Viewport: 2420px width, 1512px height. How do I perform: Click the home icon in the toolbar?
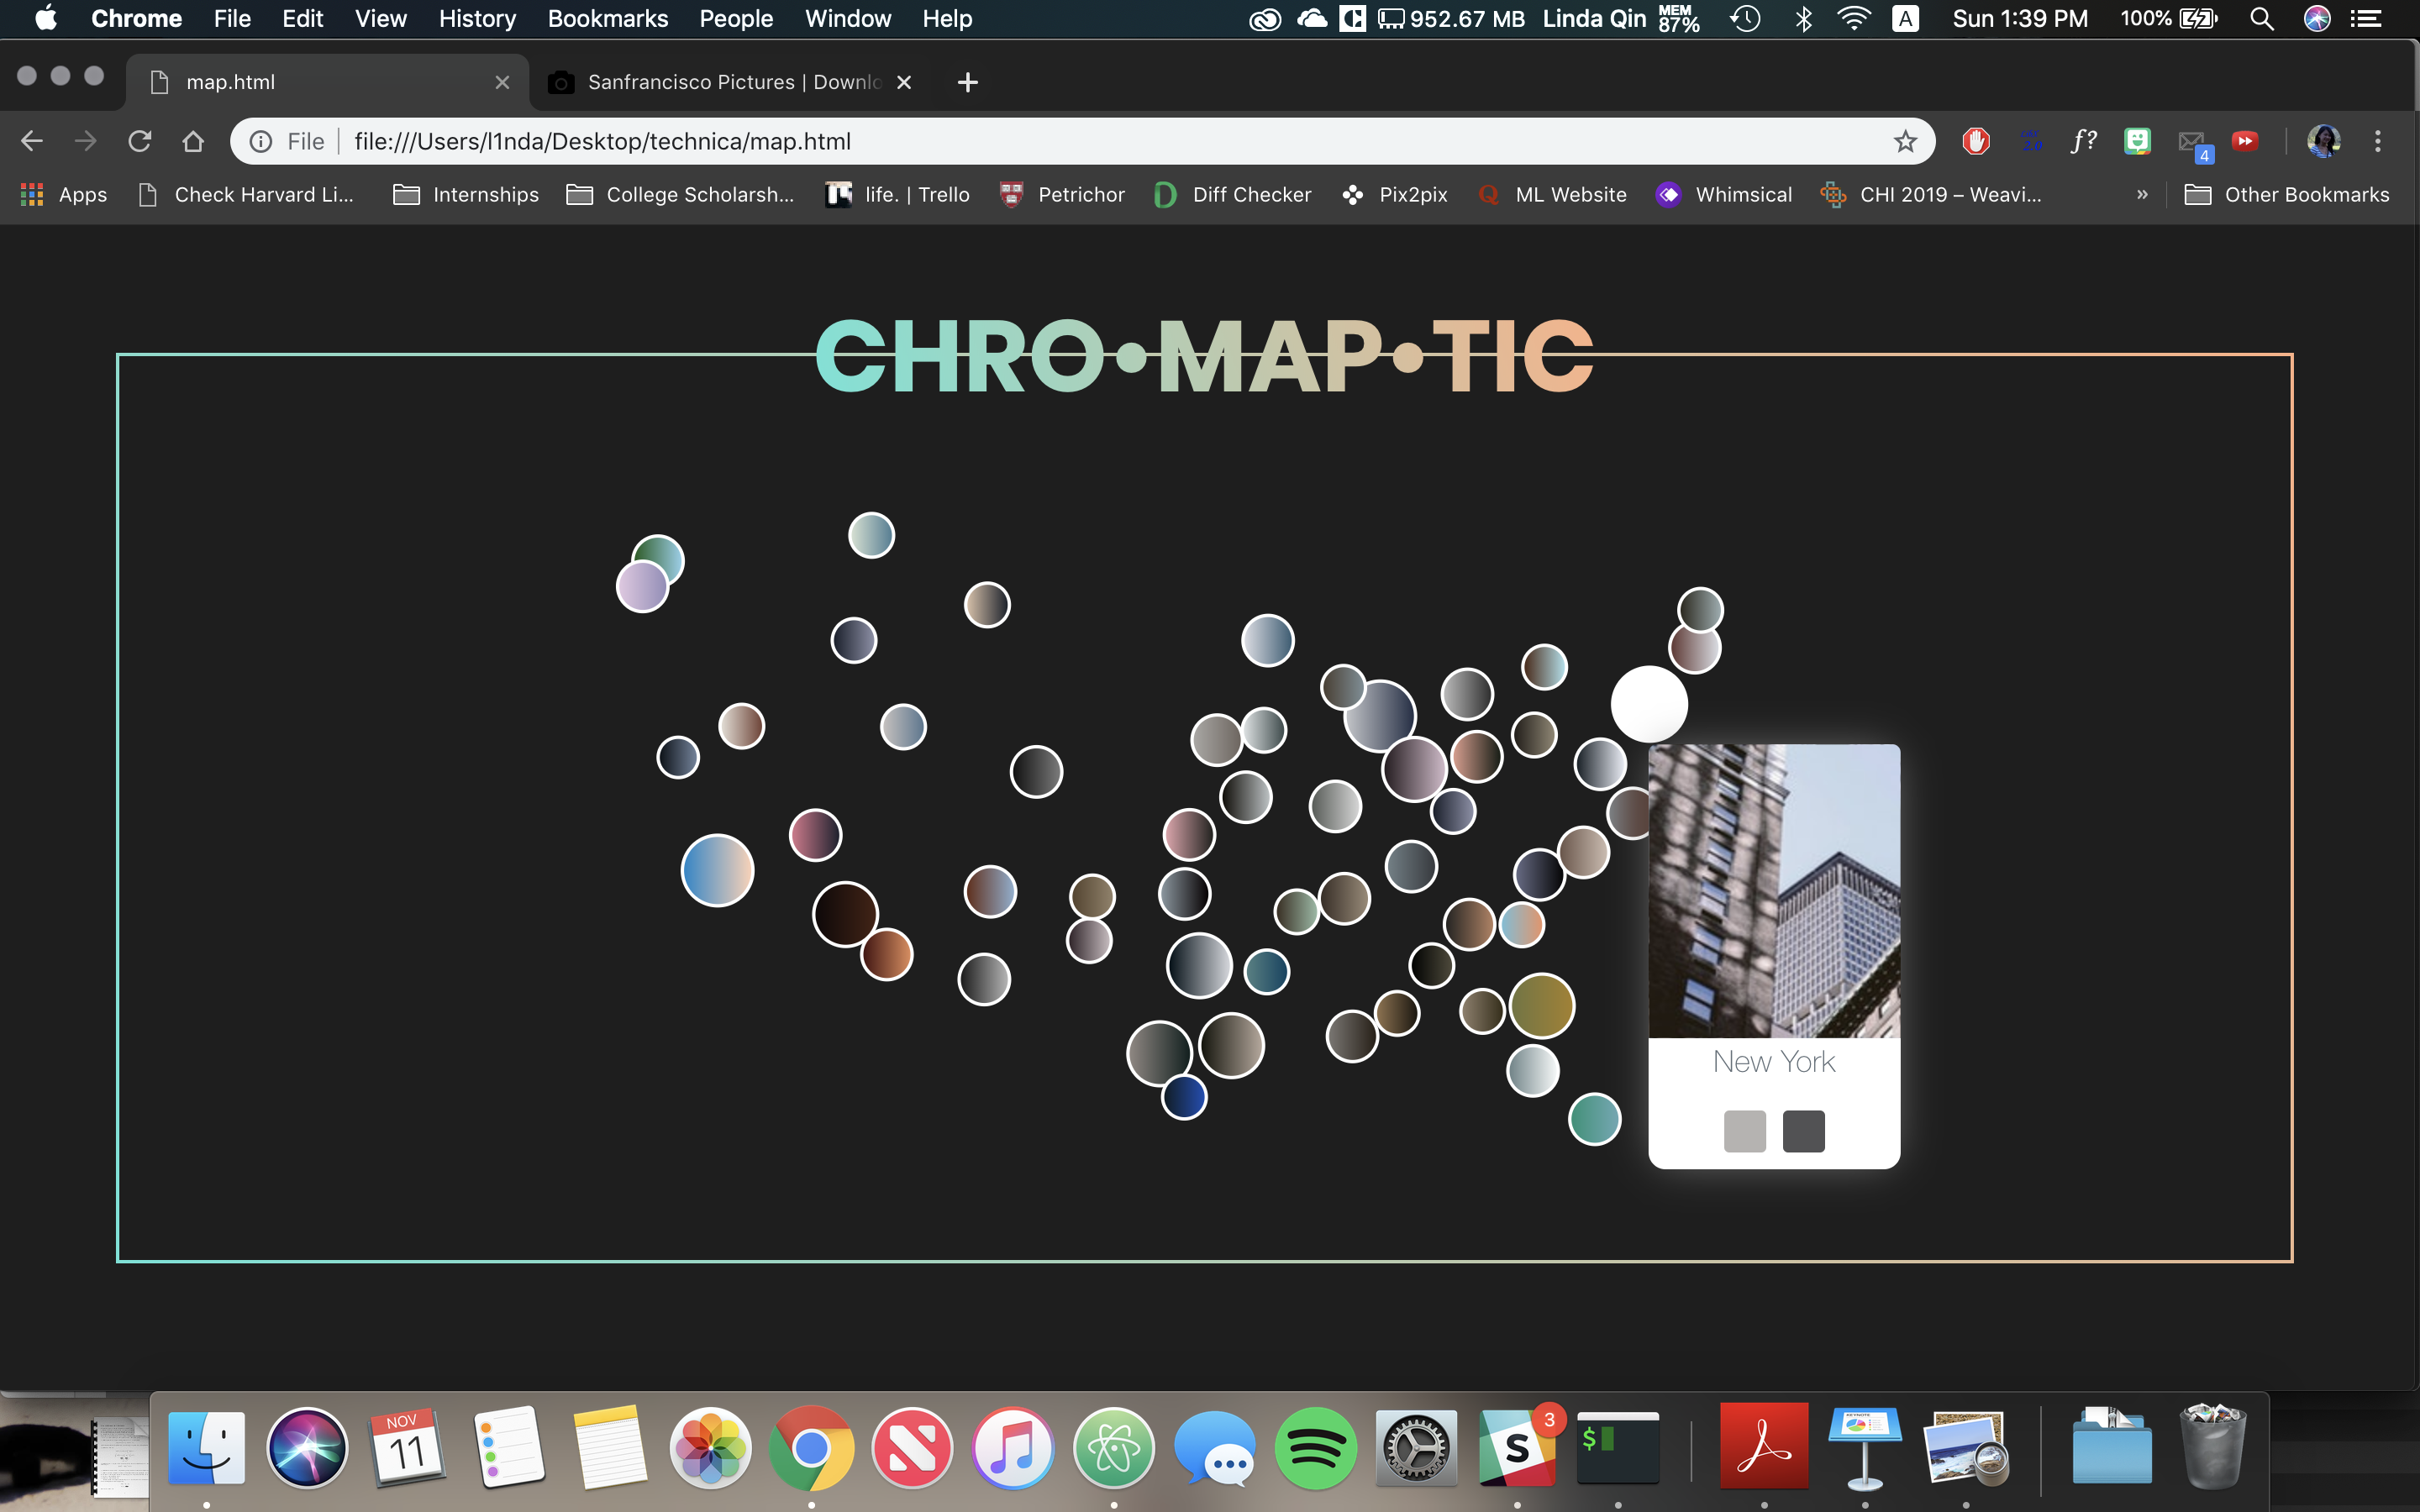click(193, 141)
